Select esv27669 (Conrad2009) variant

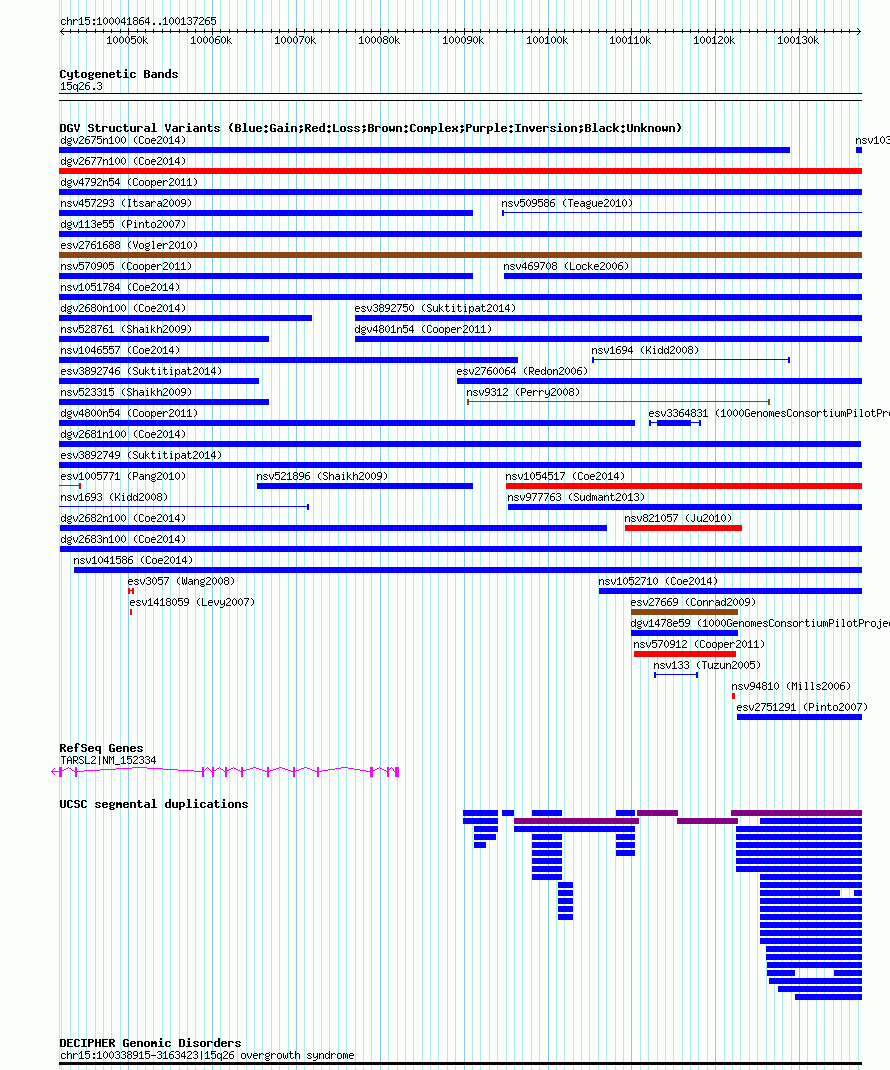pos(685,612)
